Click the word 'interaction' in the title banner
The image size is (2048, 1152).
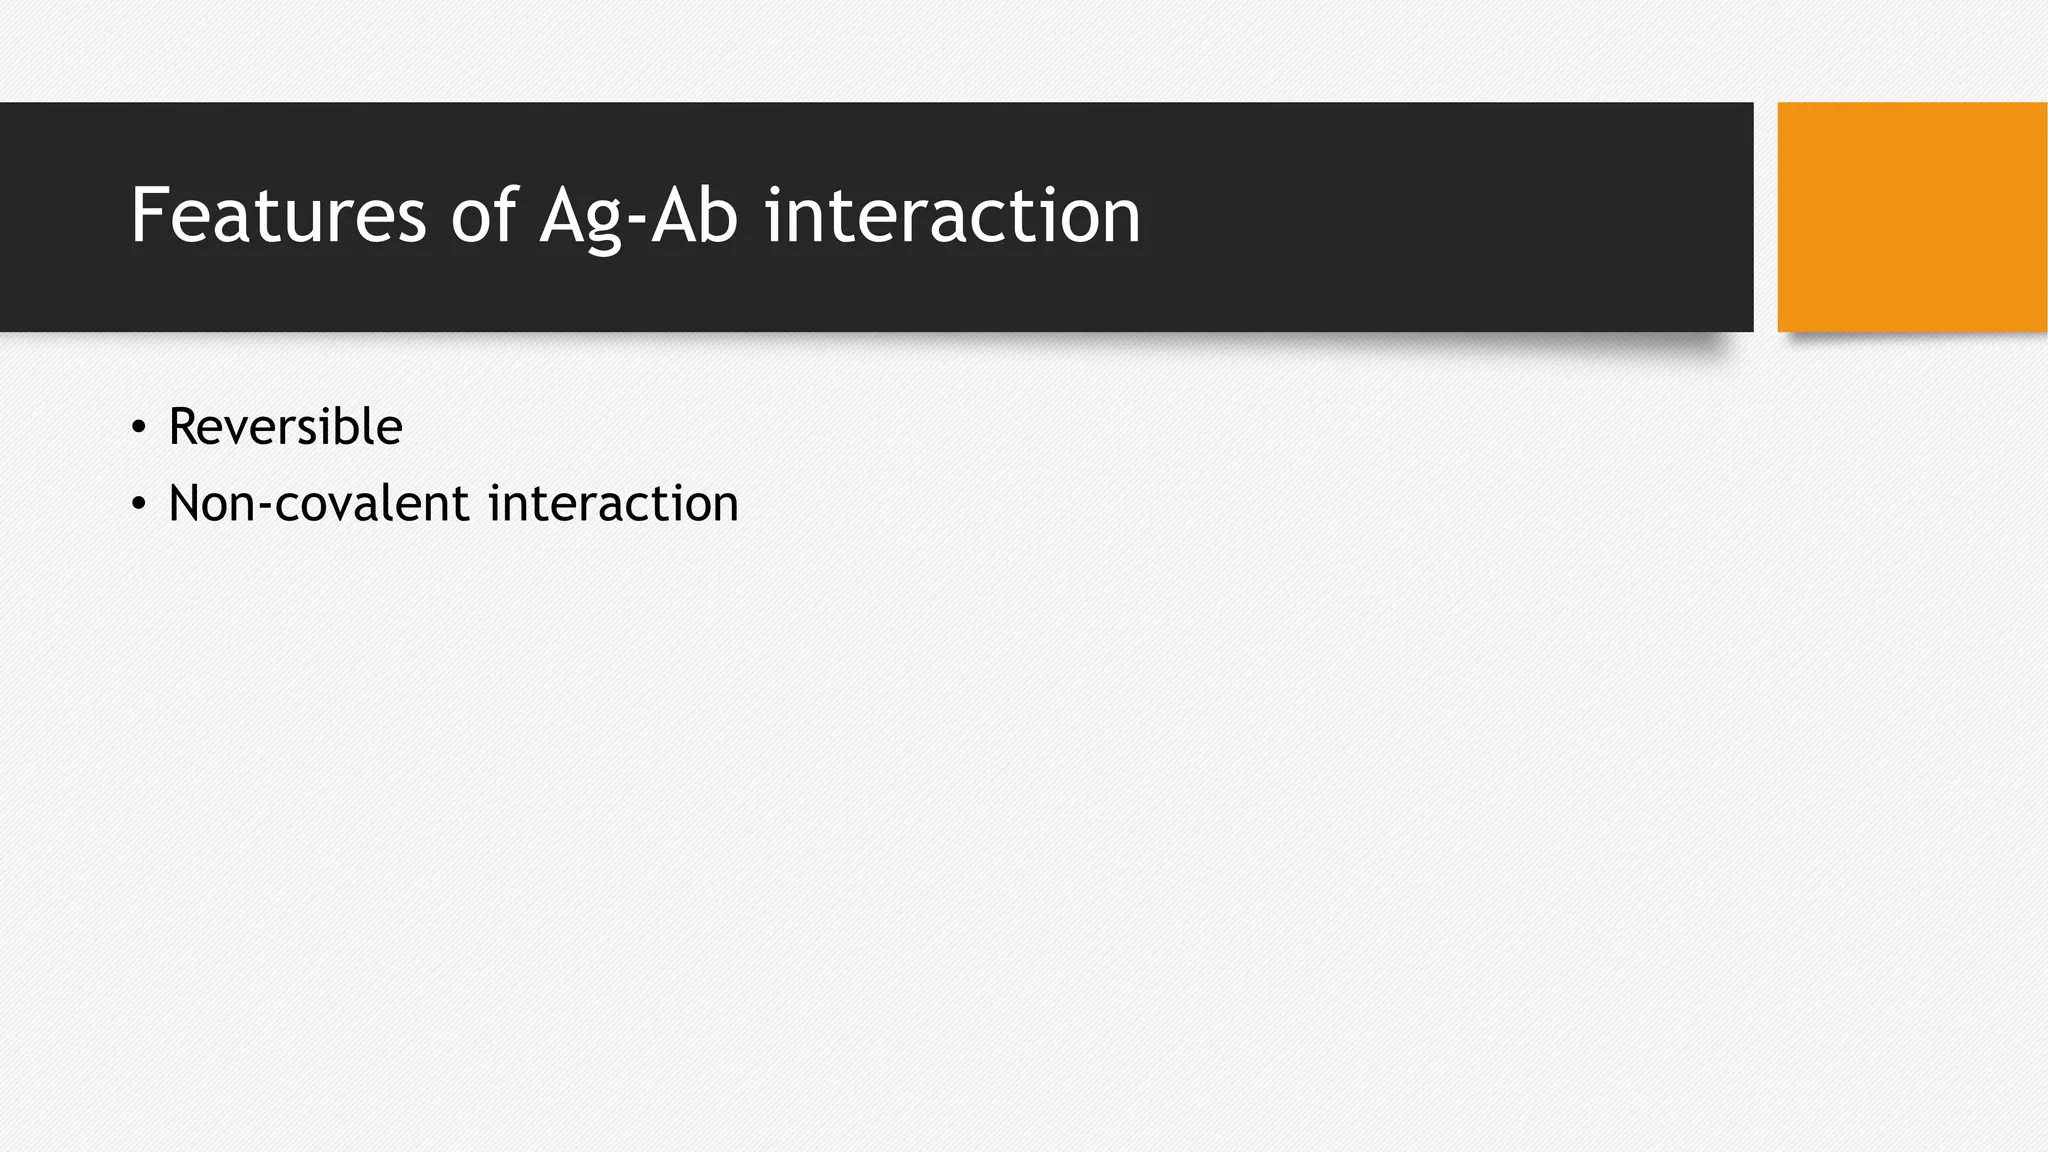(x=952, y=215)
